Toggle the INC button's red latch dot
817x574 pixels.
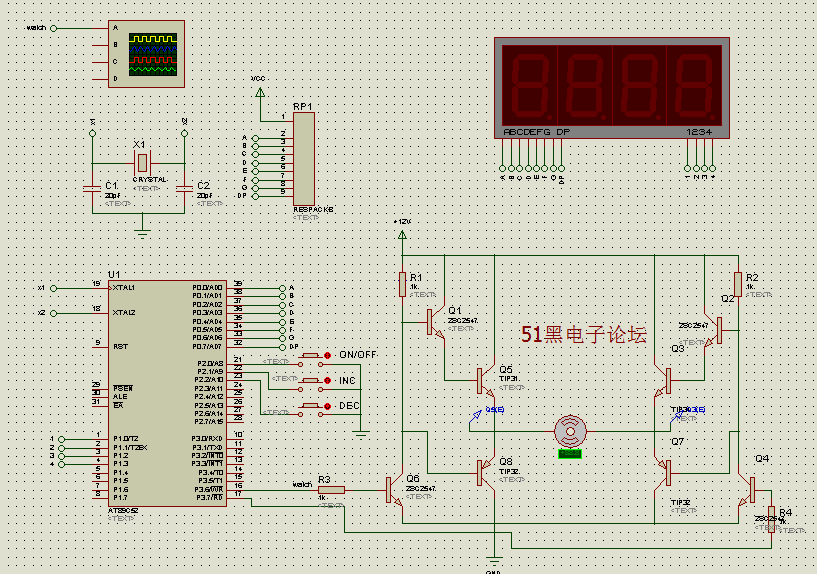327,381
